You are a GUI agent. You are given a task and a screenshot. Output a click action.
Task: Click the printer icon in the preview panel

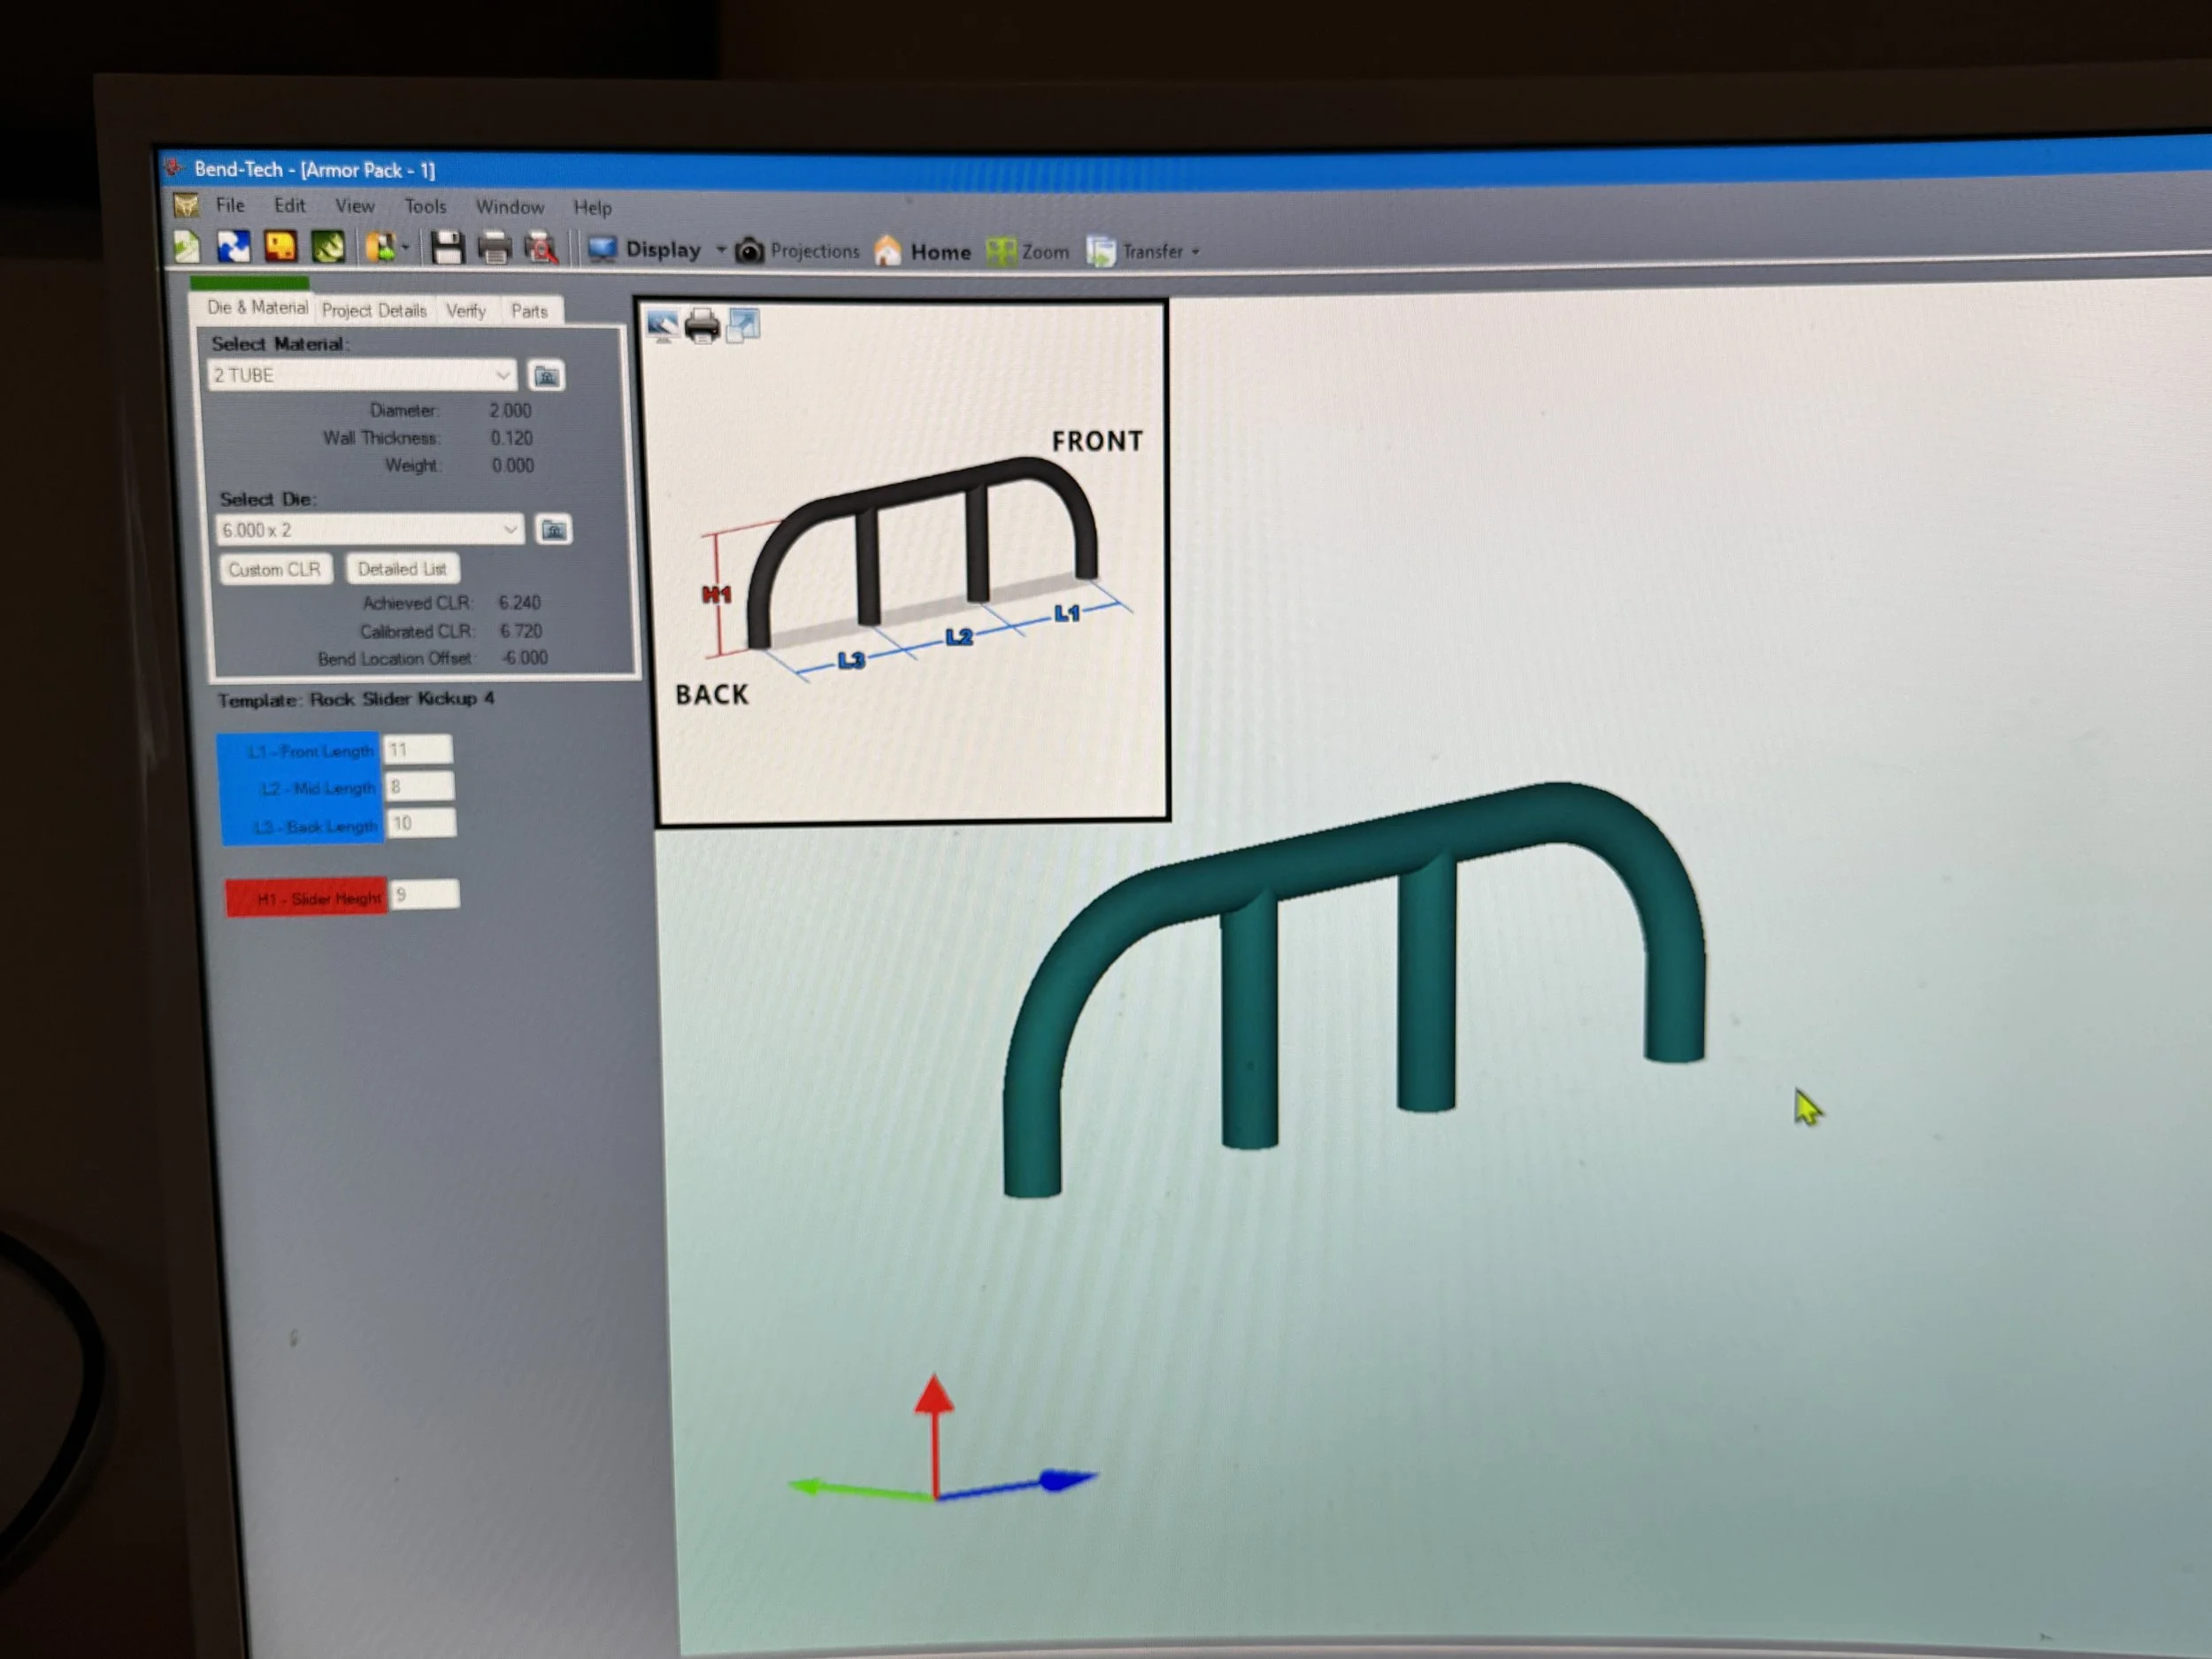click(x=702, y=325)
